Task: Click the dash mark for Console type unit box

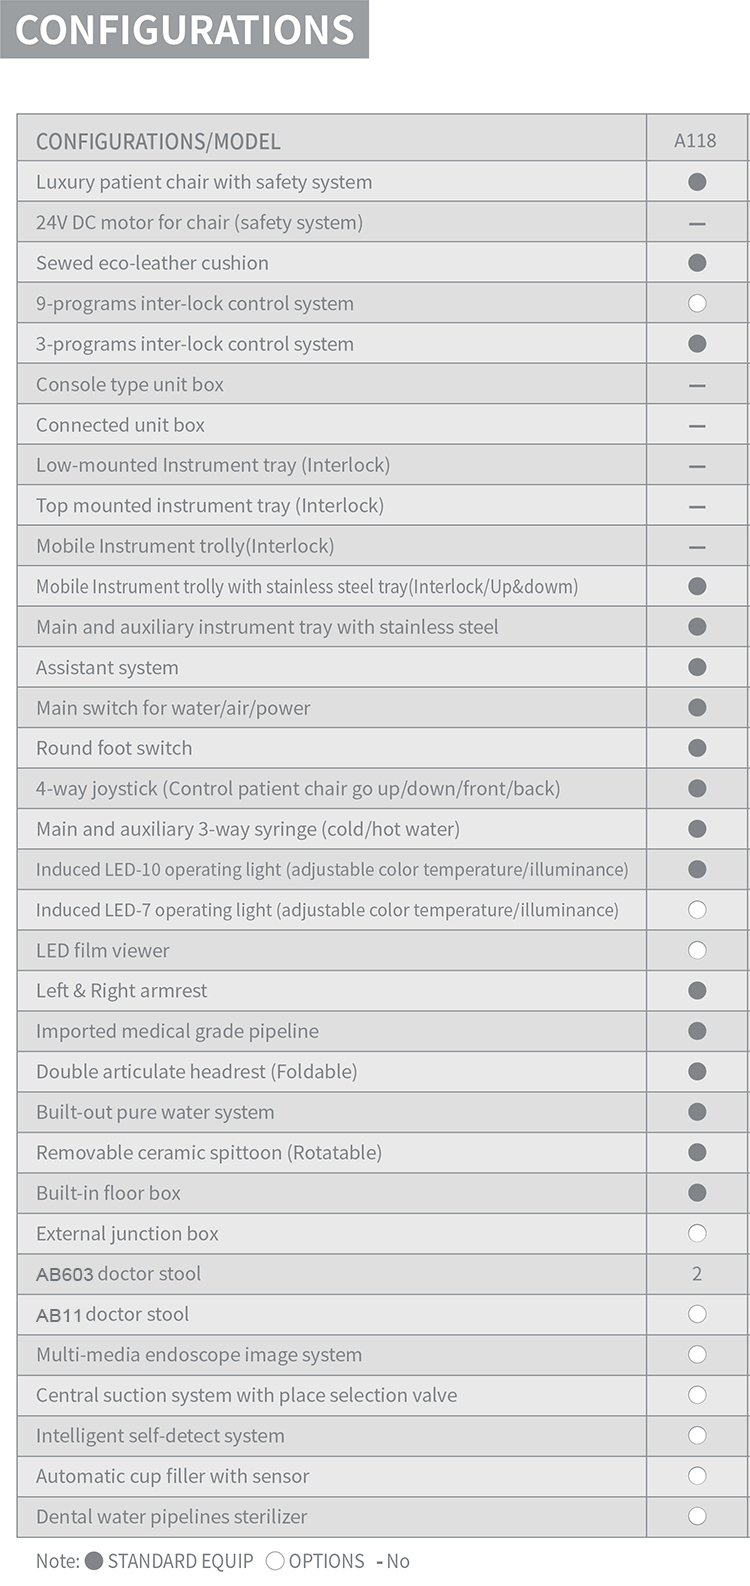Action: pyautogui.click(x=697, y=385)
